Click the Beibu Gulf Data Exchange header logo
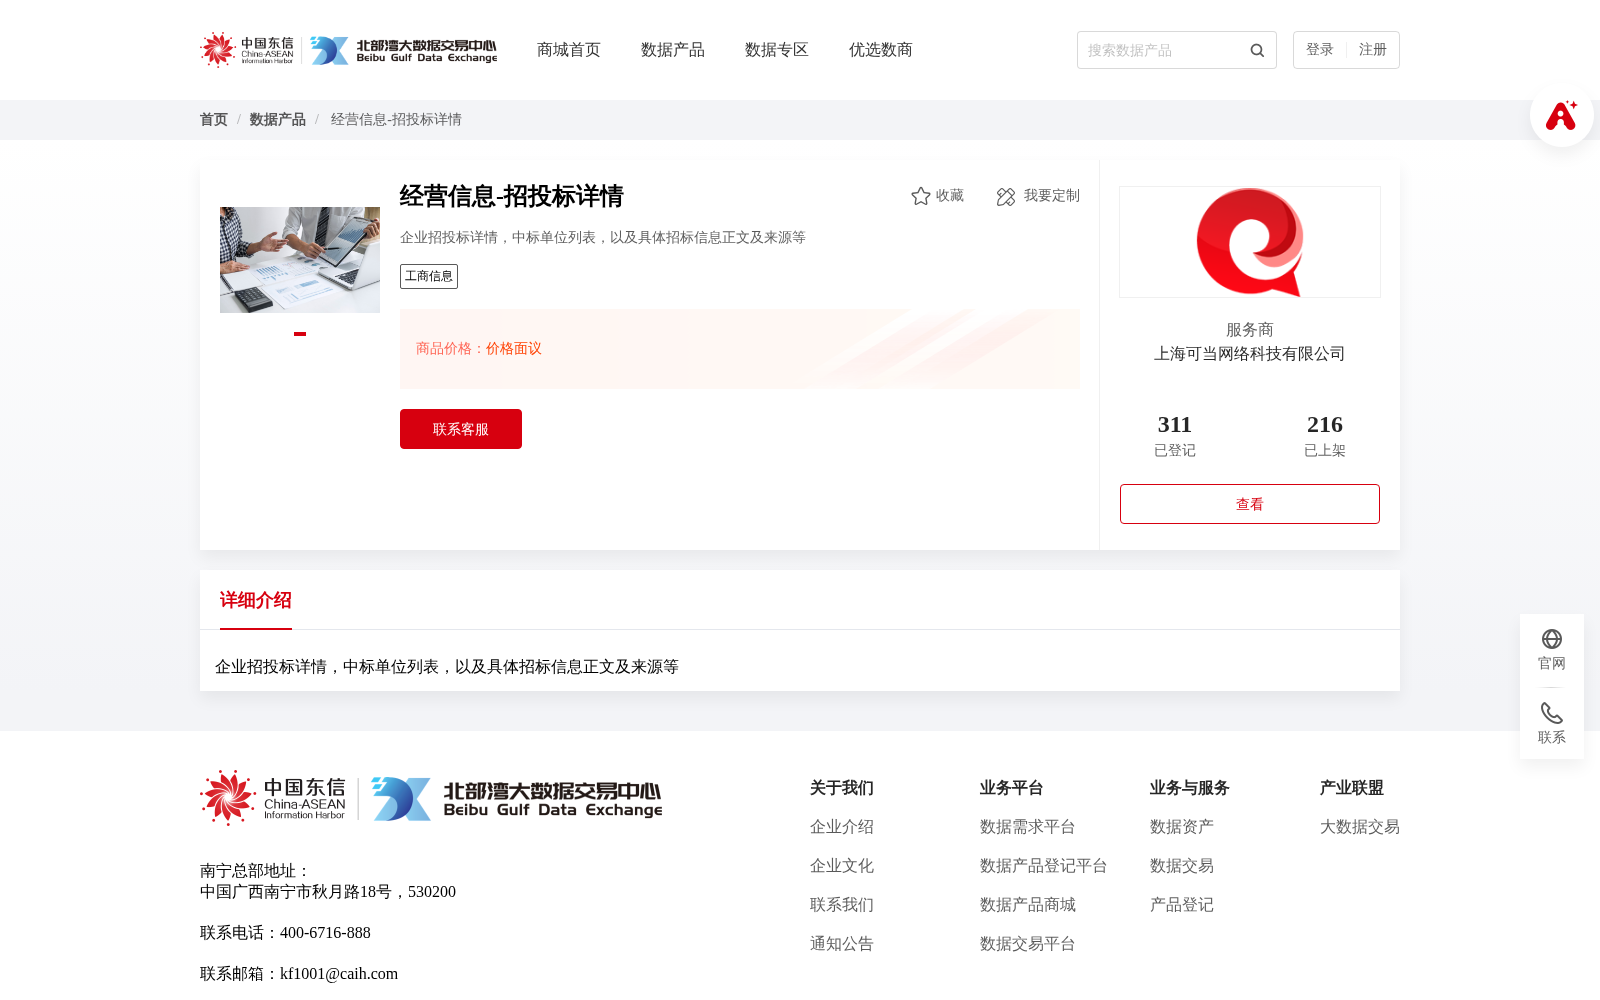This screenshot has height=1000, width=1600. coord(403,50)
